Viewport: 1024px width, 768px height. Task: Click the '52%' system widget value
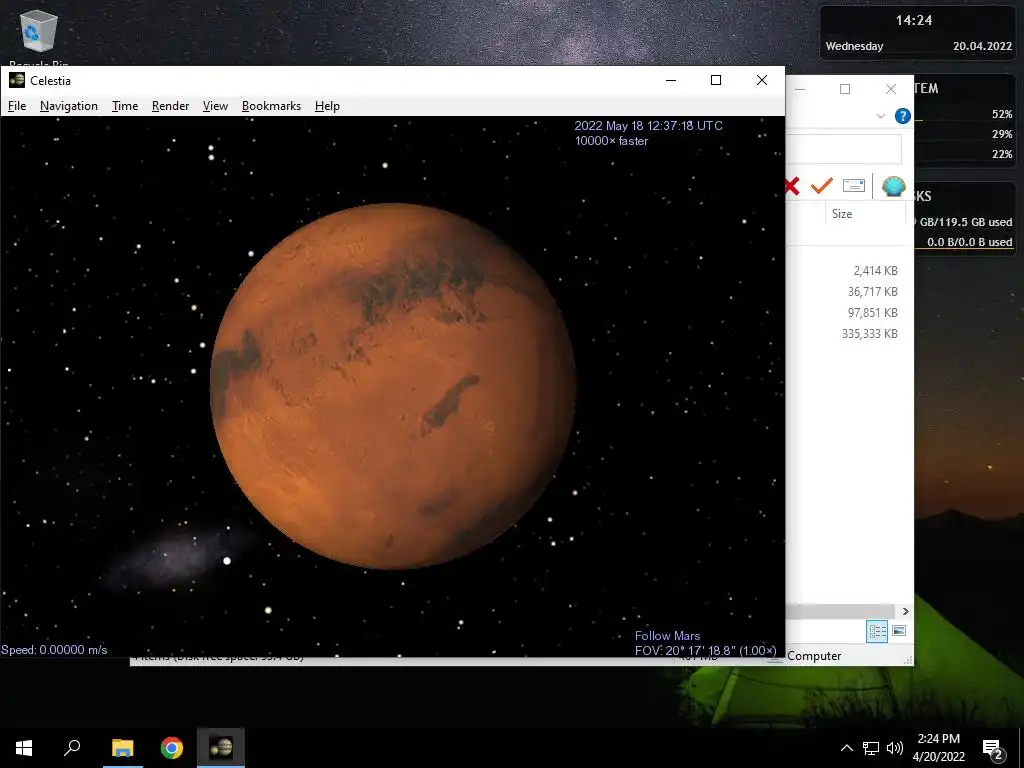pos(1002,114)
